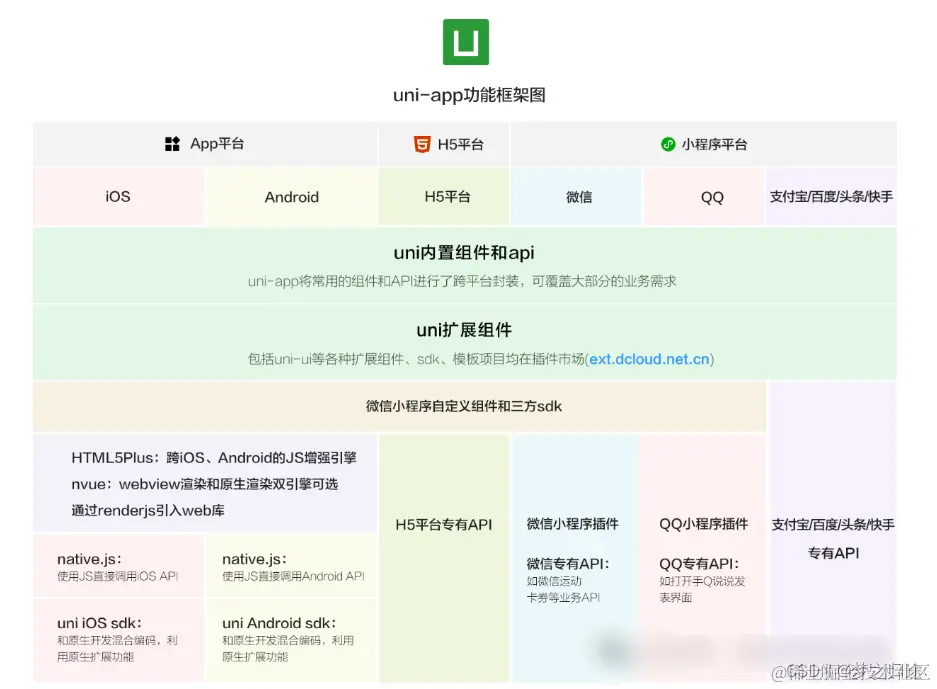This screenshot has height=689, width=937.
Task: Click the nvue webview渲染 line
Action: 204,484
